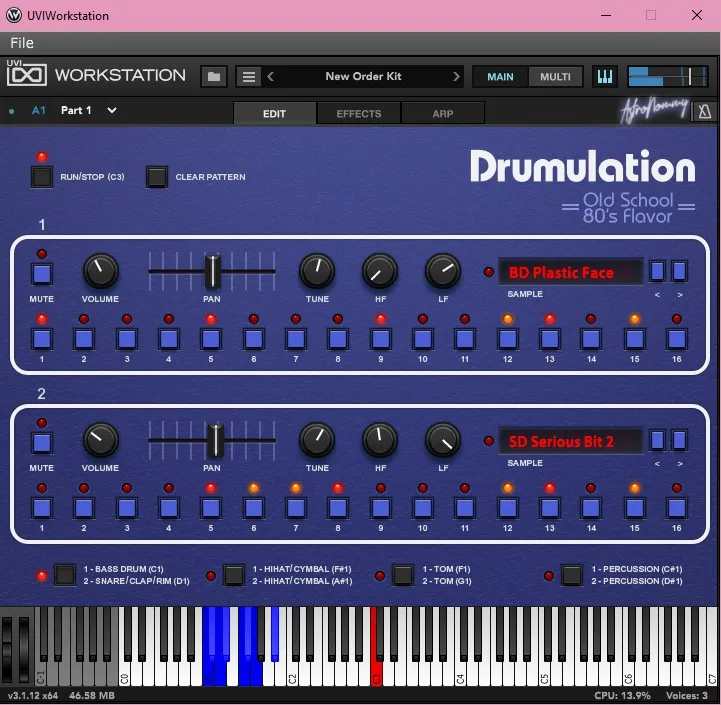Click the CPU: 13.9% status readout
Image resolution: width=721 pixels, height=705 pixels.
622,695
